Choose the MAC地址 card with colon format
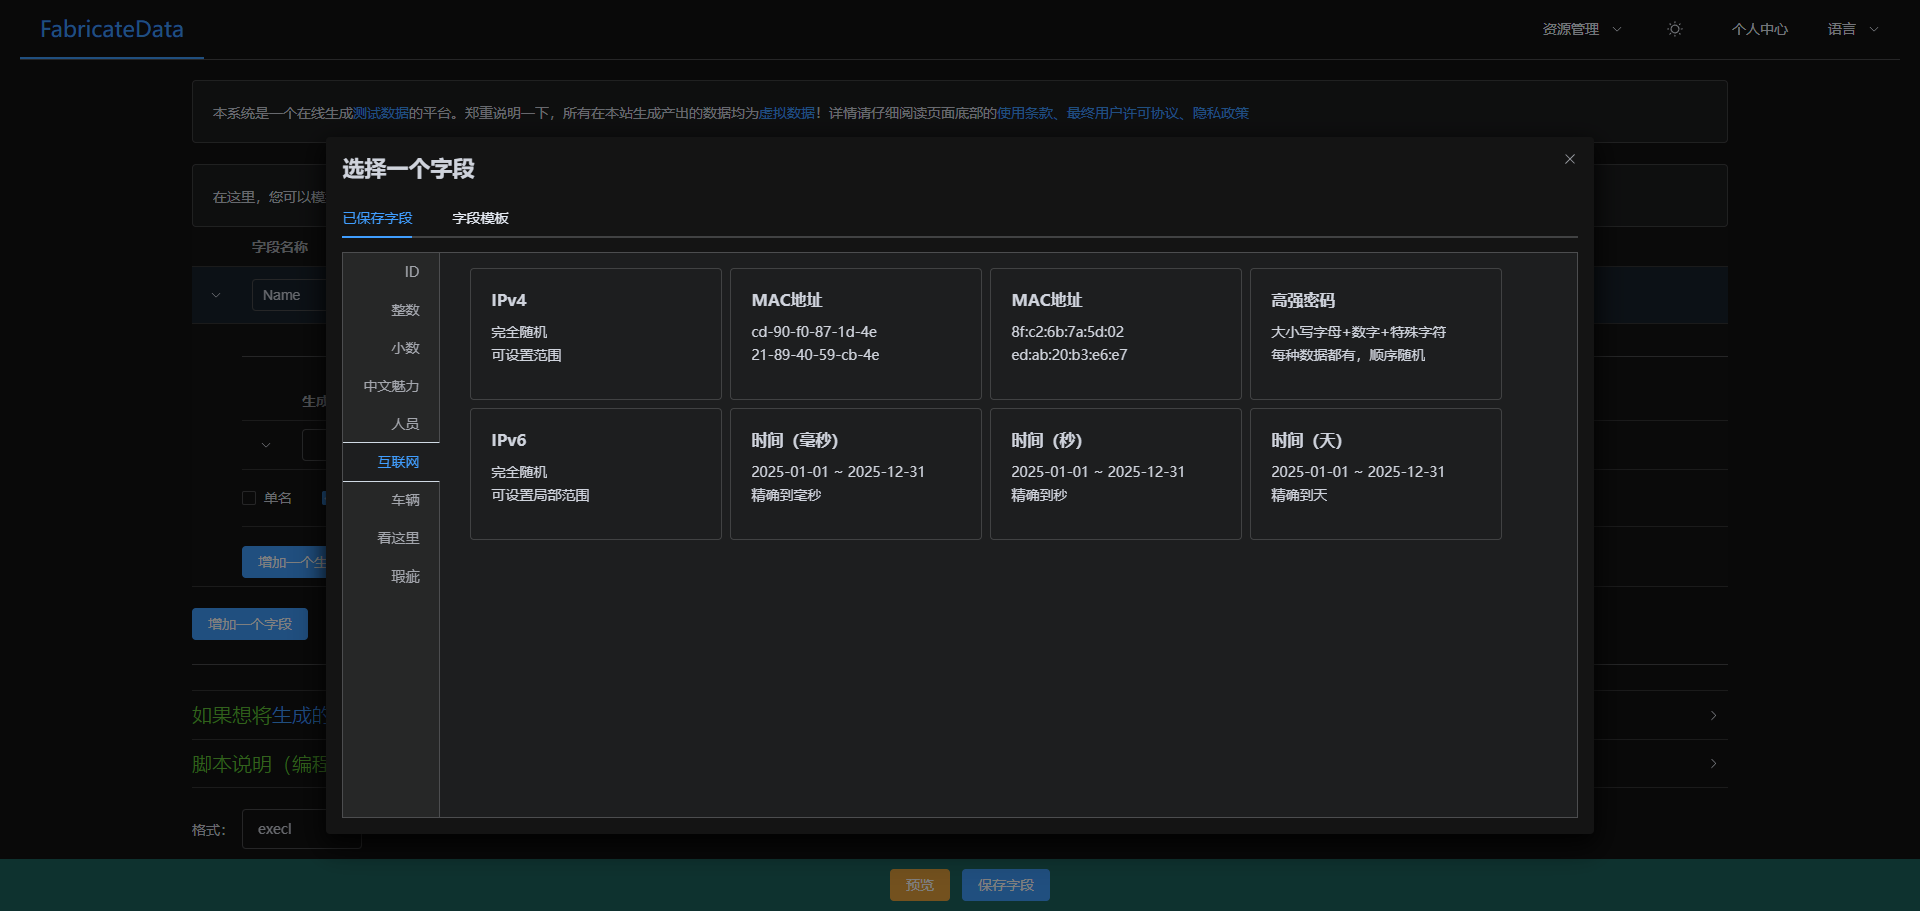Image resolution: width=1920 pixels, height=911 pixels. click(x=1116, y=334)
